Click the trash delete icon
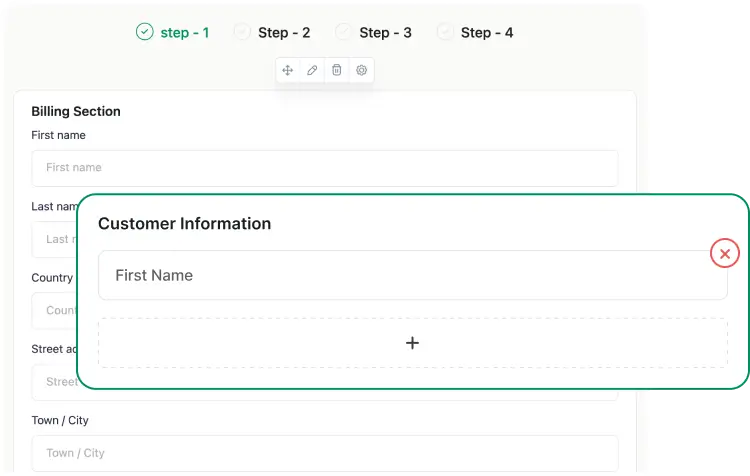This screenshot has height=476, width=750. coord(337,70)
